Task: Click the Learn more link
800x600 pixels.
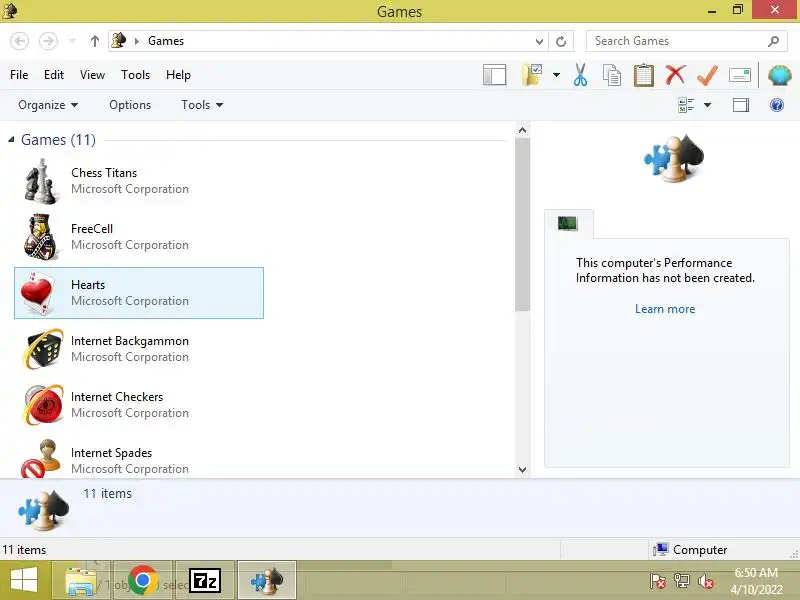Action: tap(665, 309)
